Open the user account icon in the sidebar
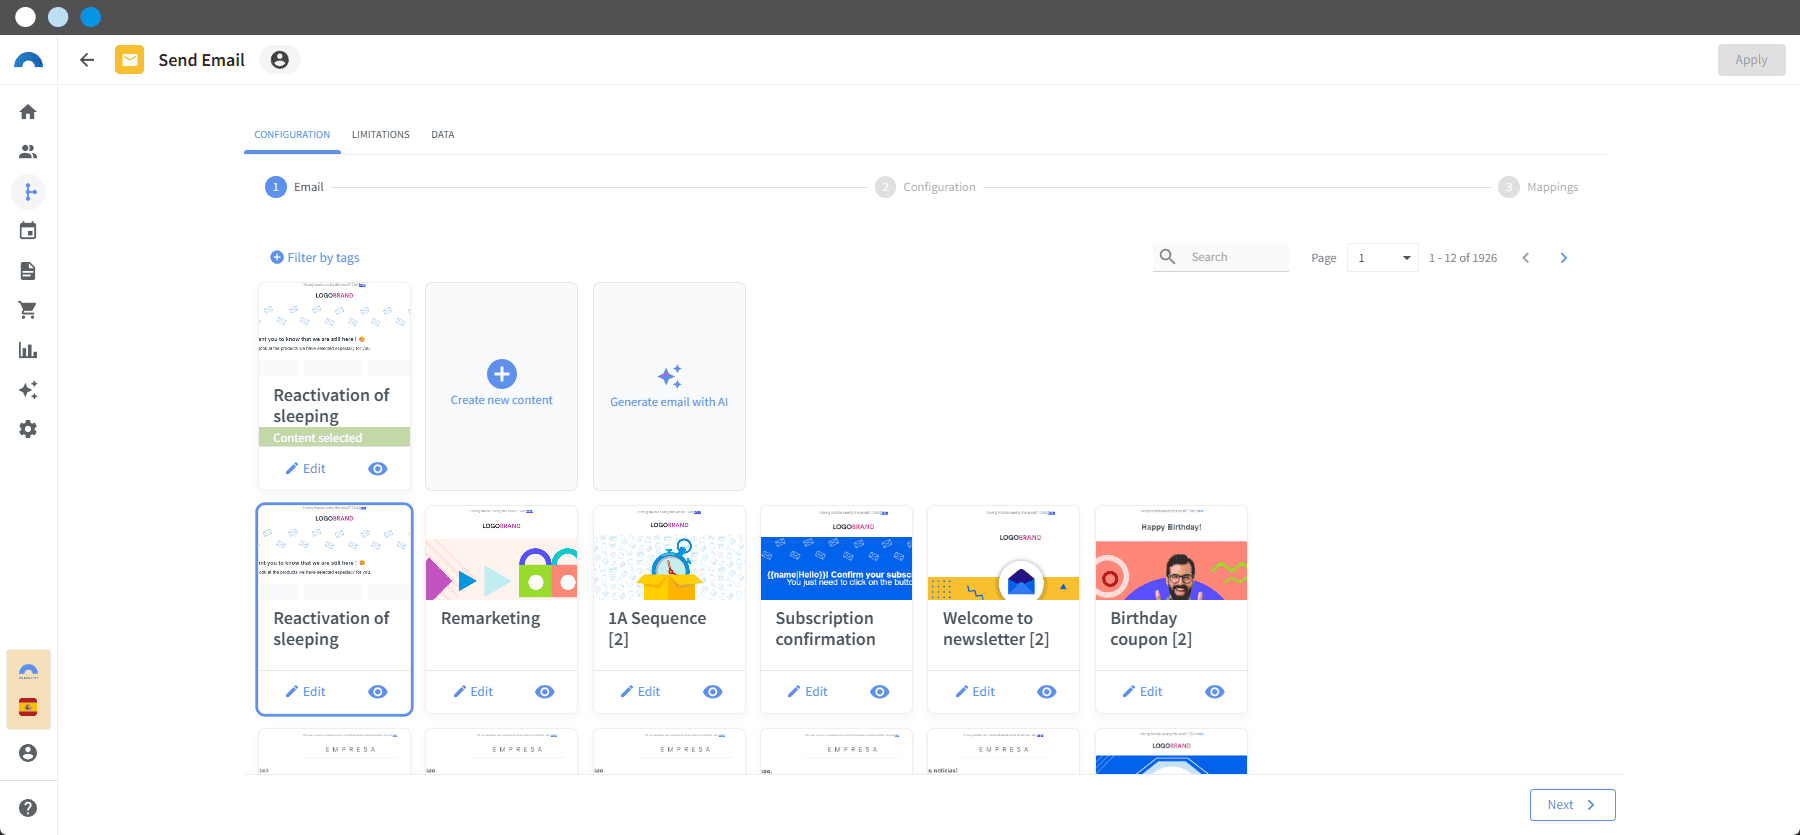This screenshot has height=835, width=1800. tap(28, 753)
